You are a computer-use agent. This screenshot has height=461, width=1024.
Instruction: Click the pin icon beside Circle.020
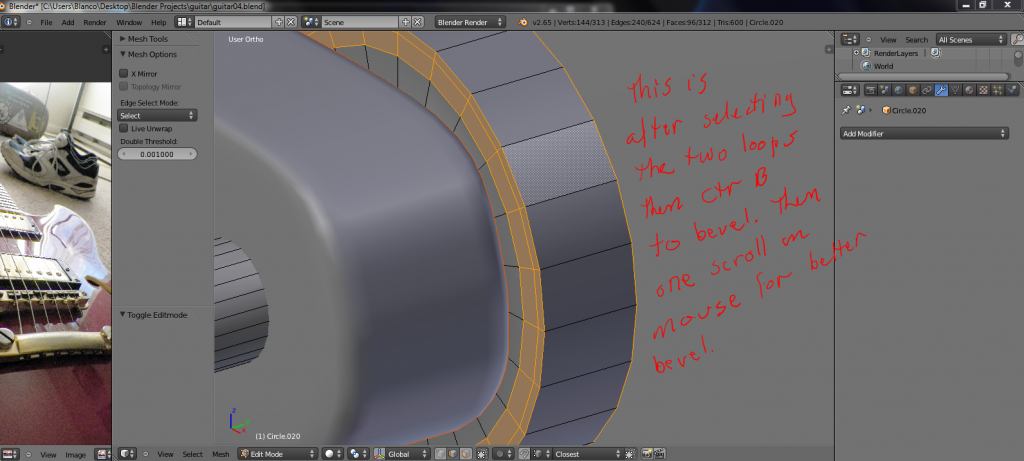(846, 110)
